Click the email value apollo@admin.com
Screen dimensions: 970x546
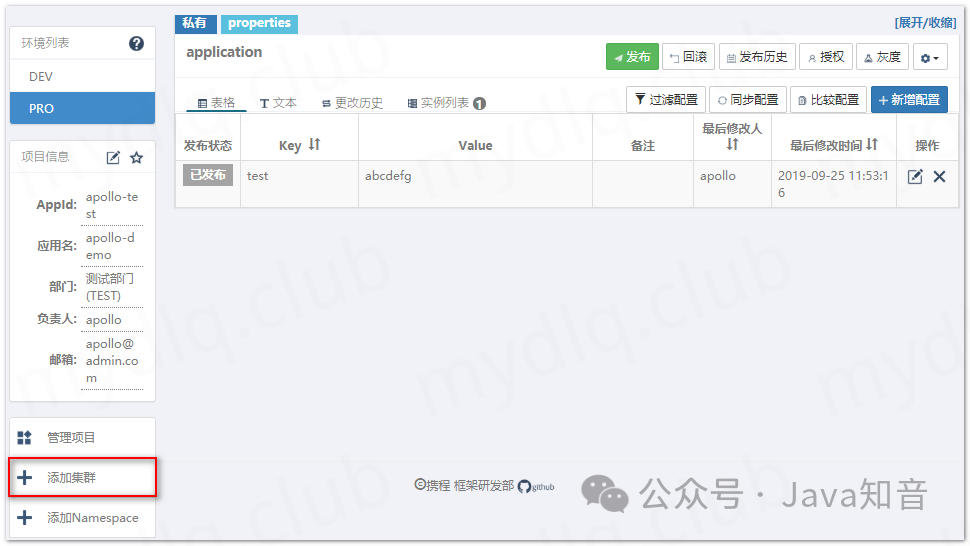(112, 360)
